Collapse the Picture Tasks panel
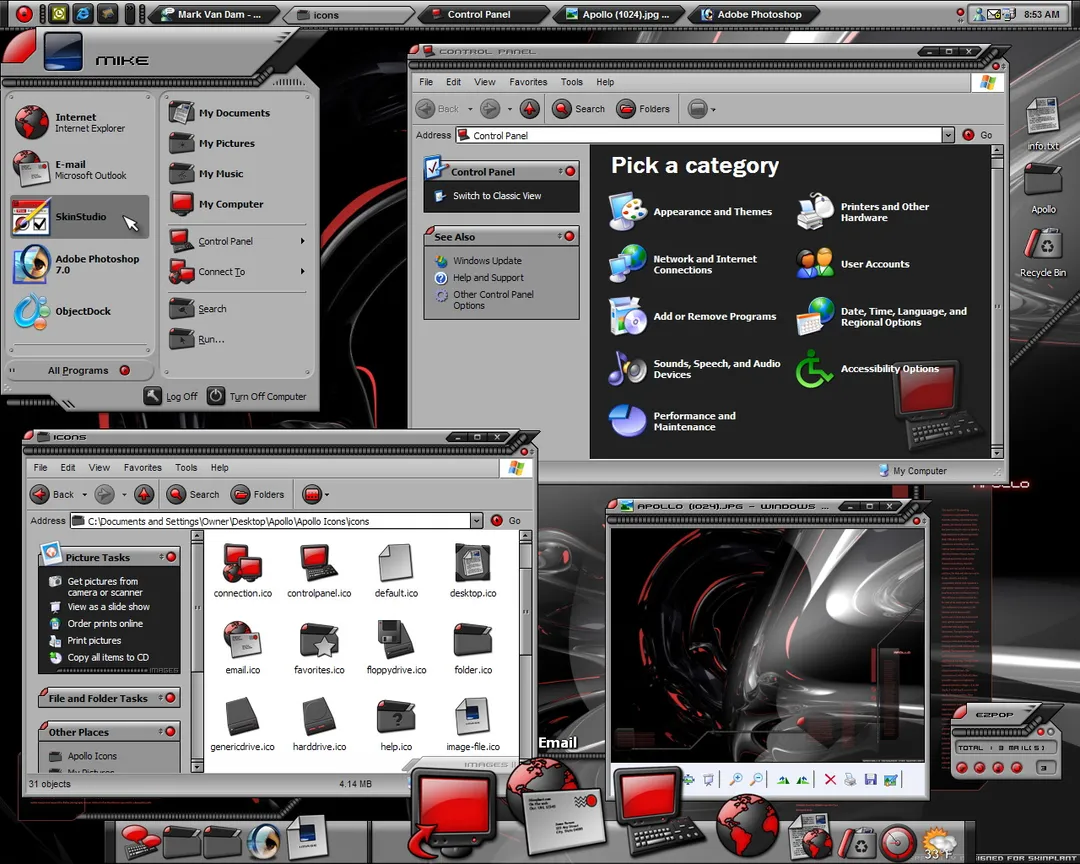Image resolution: width=1080 pixels, height=864 pixels. pos(172,557)
